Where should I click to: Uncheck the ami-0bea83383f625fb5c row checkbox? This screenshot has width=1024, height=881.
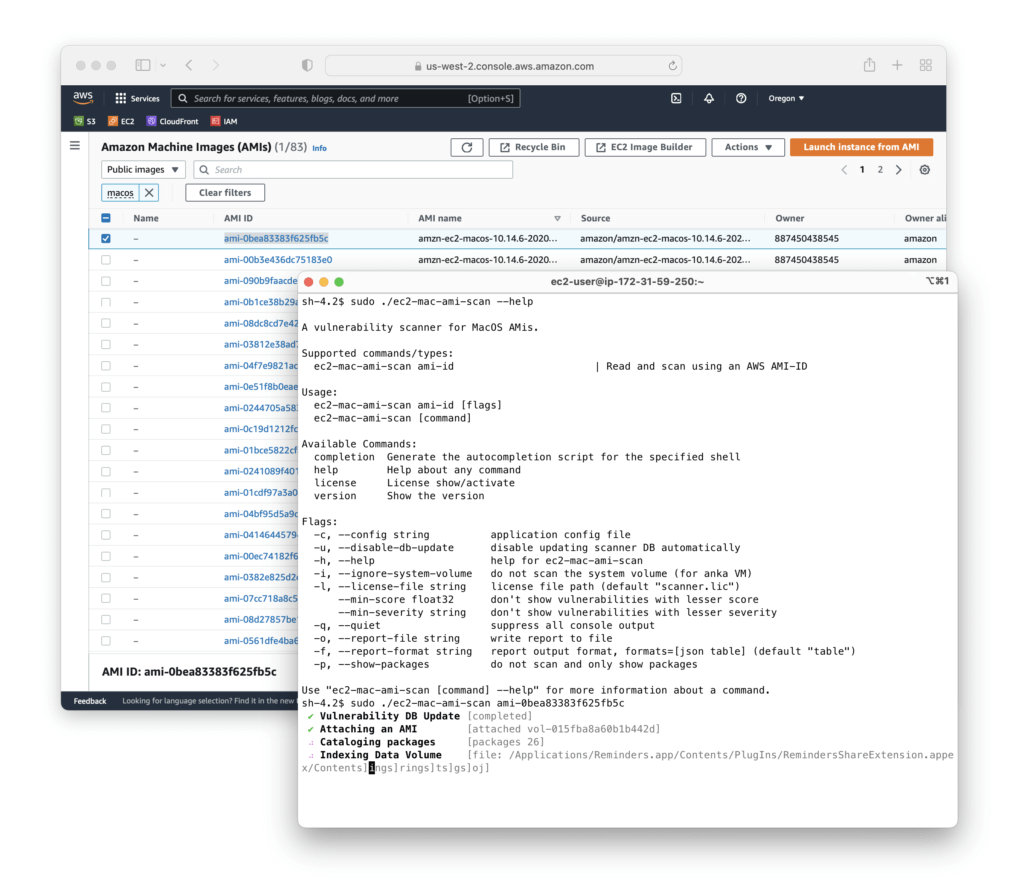click(106, 238)
